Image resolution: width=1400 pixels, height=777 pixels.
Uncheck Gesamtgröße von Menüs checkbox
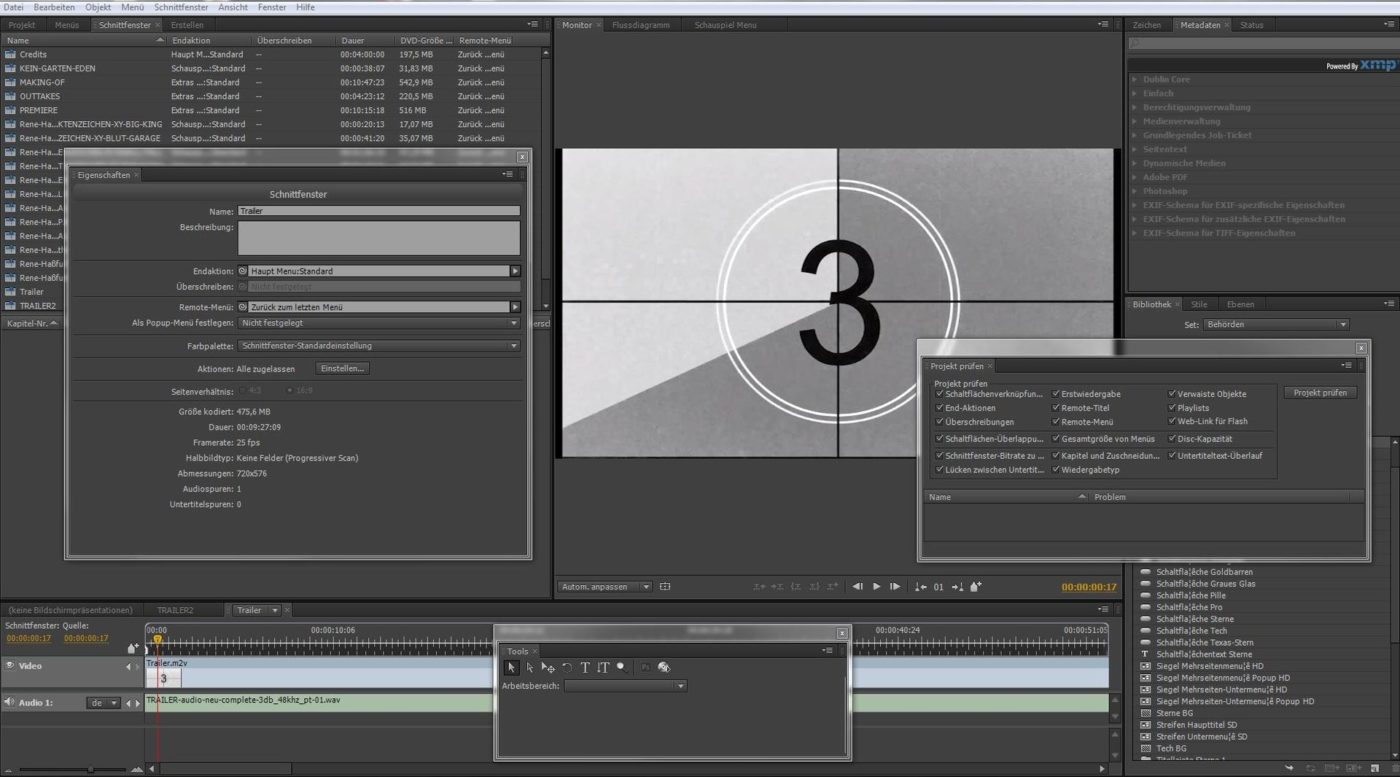pos(1056,438)
